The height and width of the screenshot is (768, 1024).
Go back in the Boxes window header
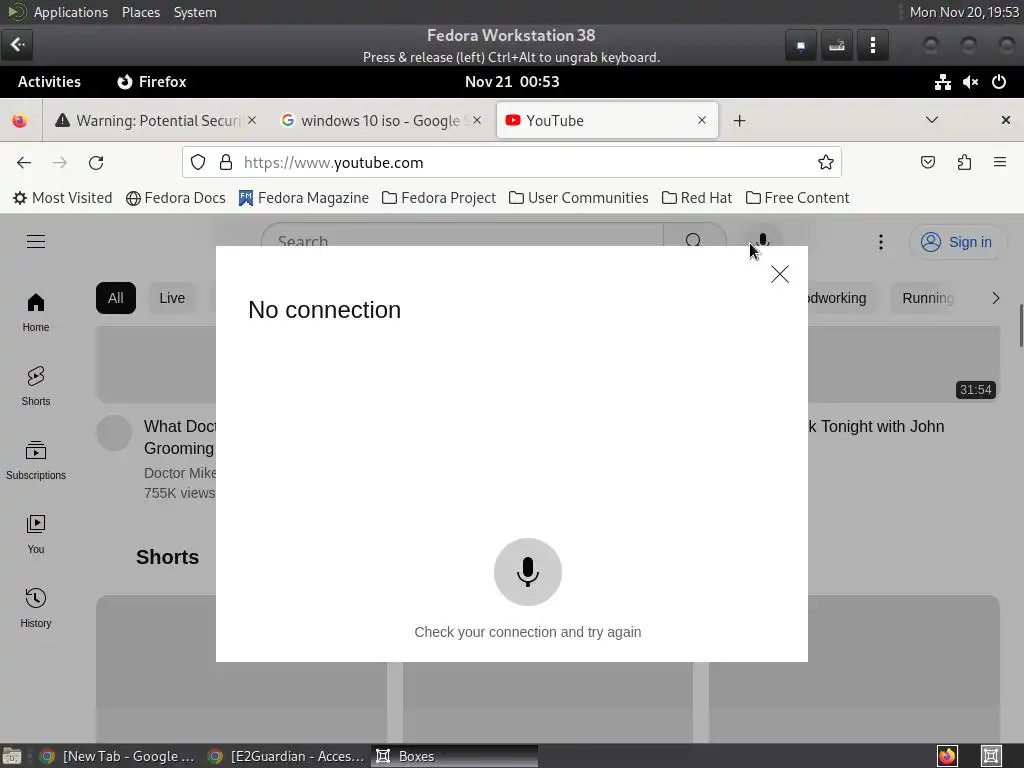(x=17, y=45)
